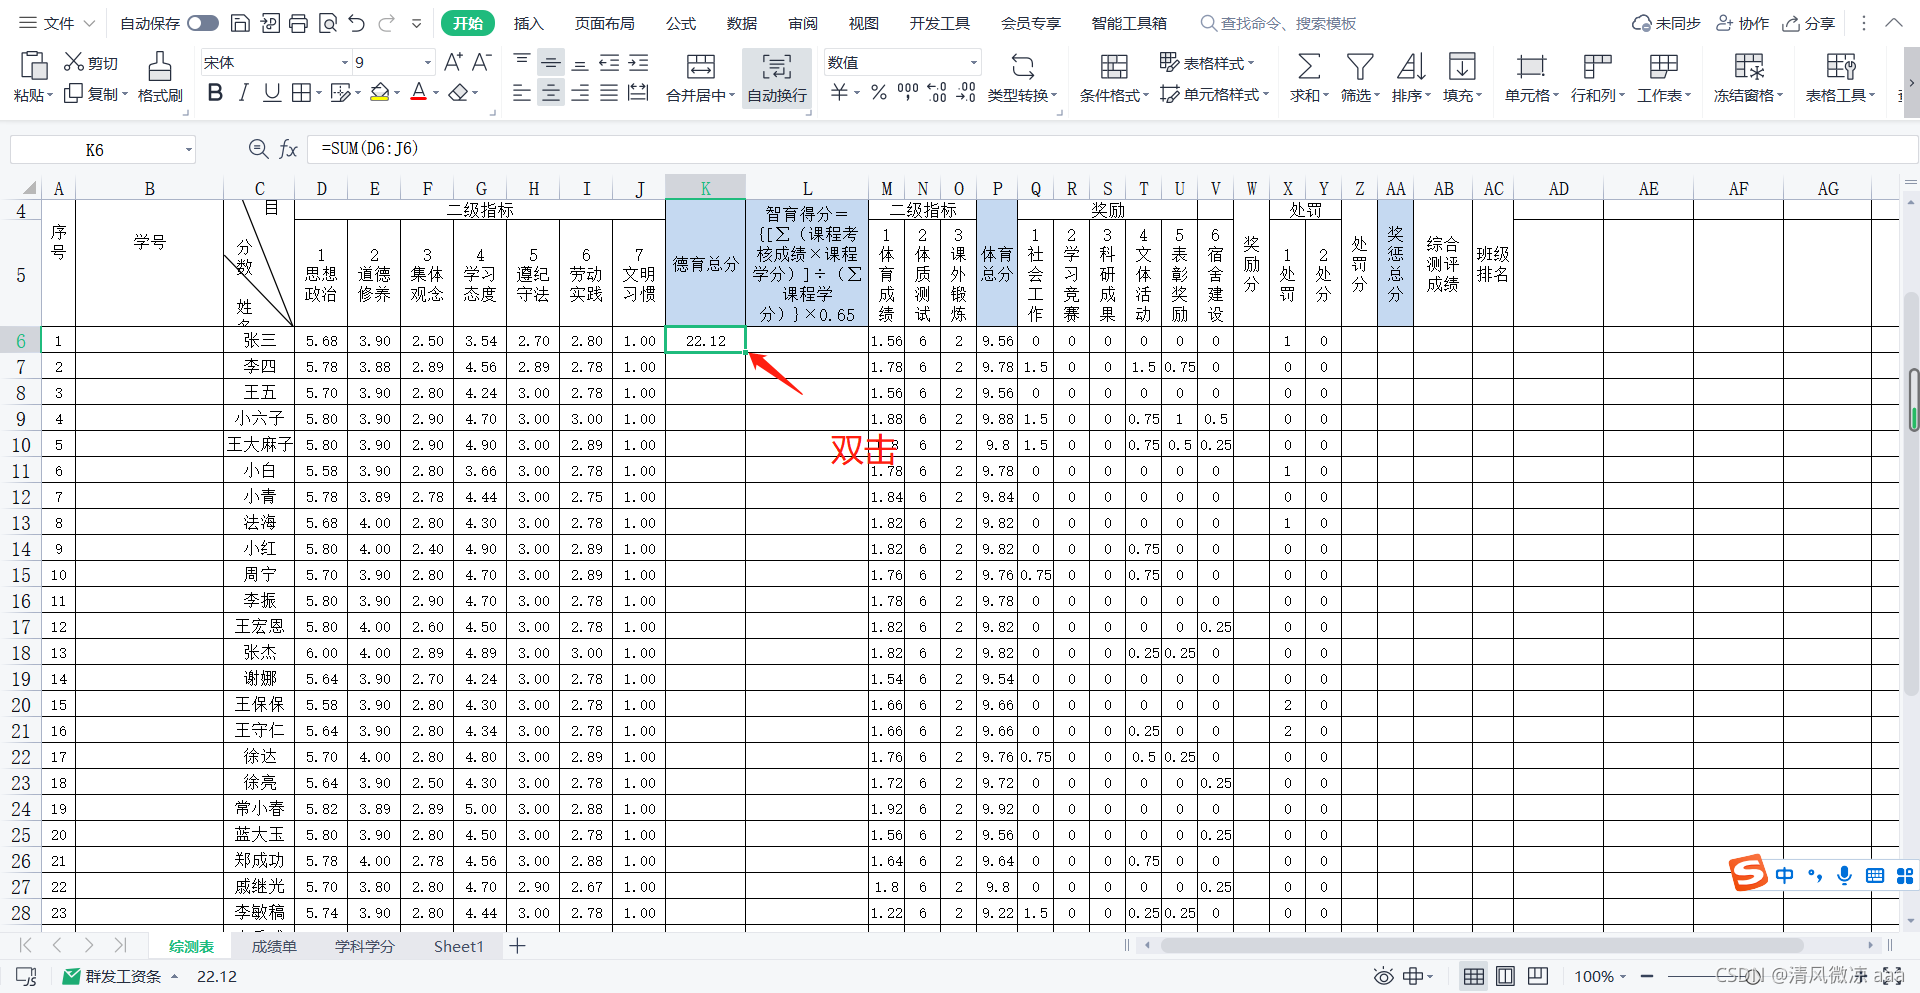Toggle Italic formatting
This screenshot has width=1920, height=993.
pos(243,93)
